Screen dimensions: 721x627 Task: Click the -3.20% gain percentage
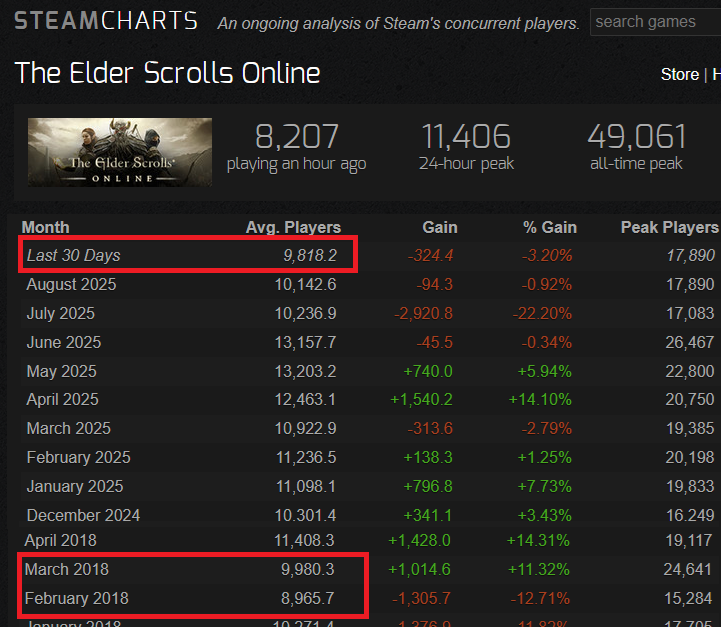click(547, 255)
